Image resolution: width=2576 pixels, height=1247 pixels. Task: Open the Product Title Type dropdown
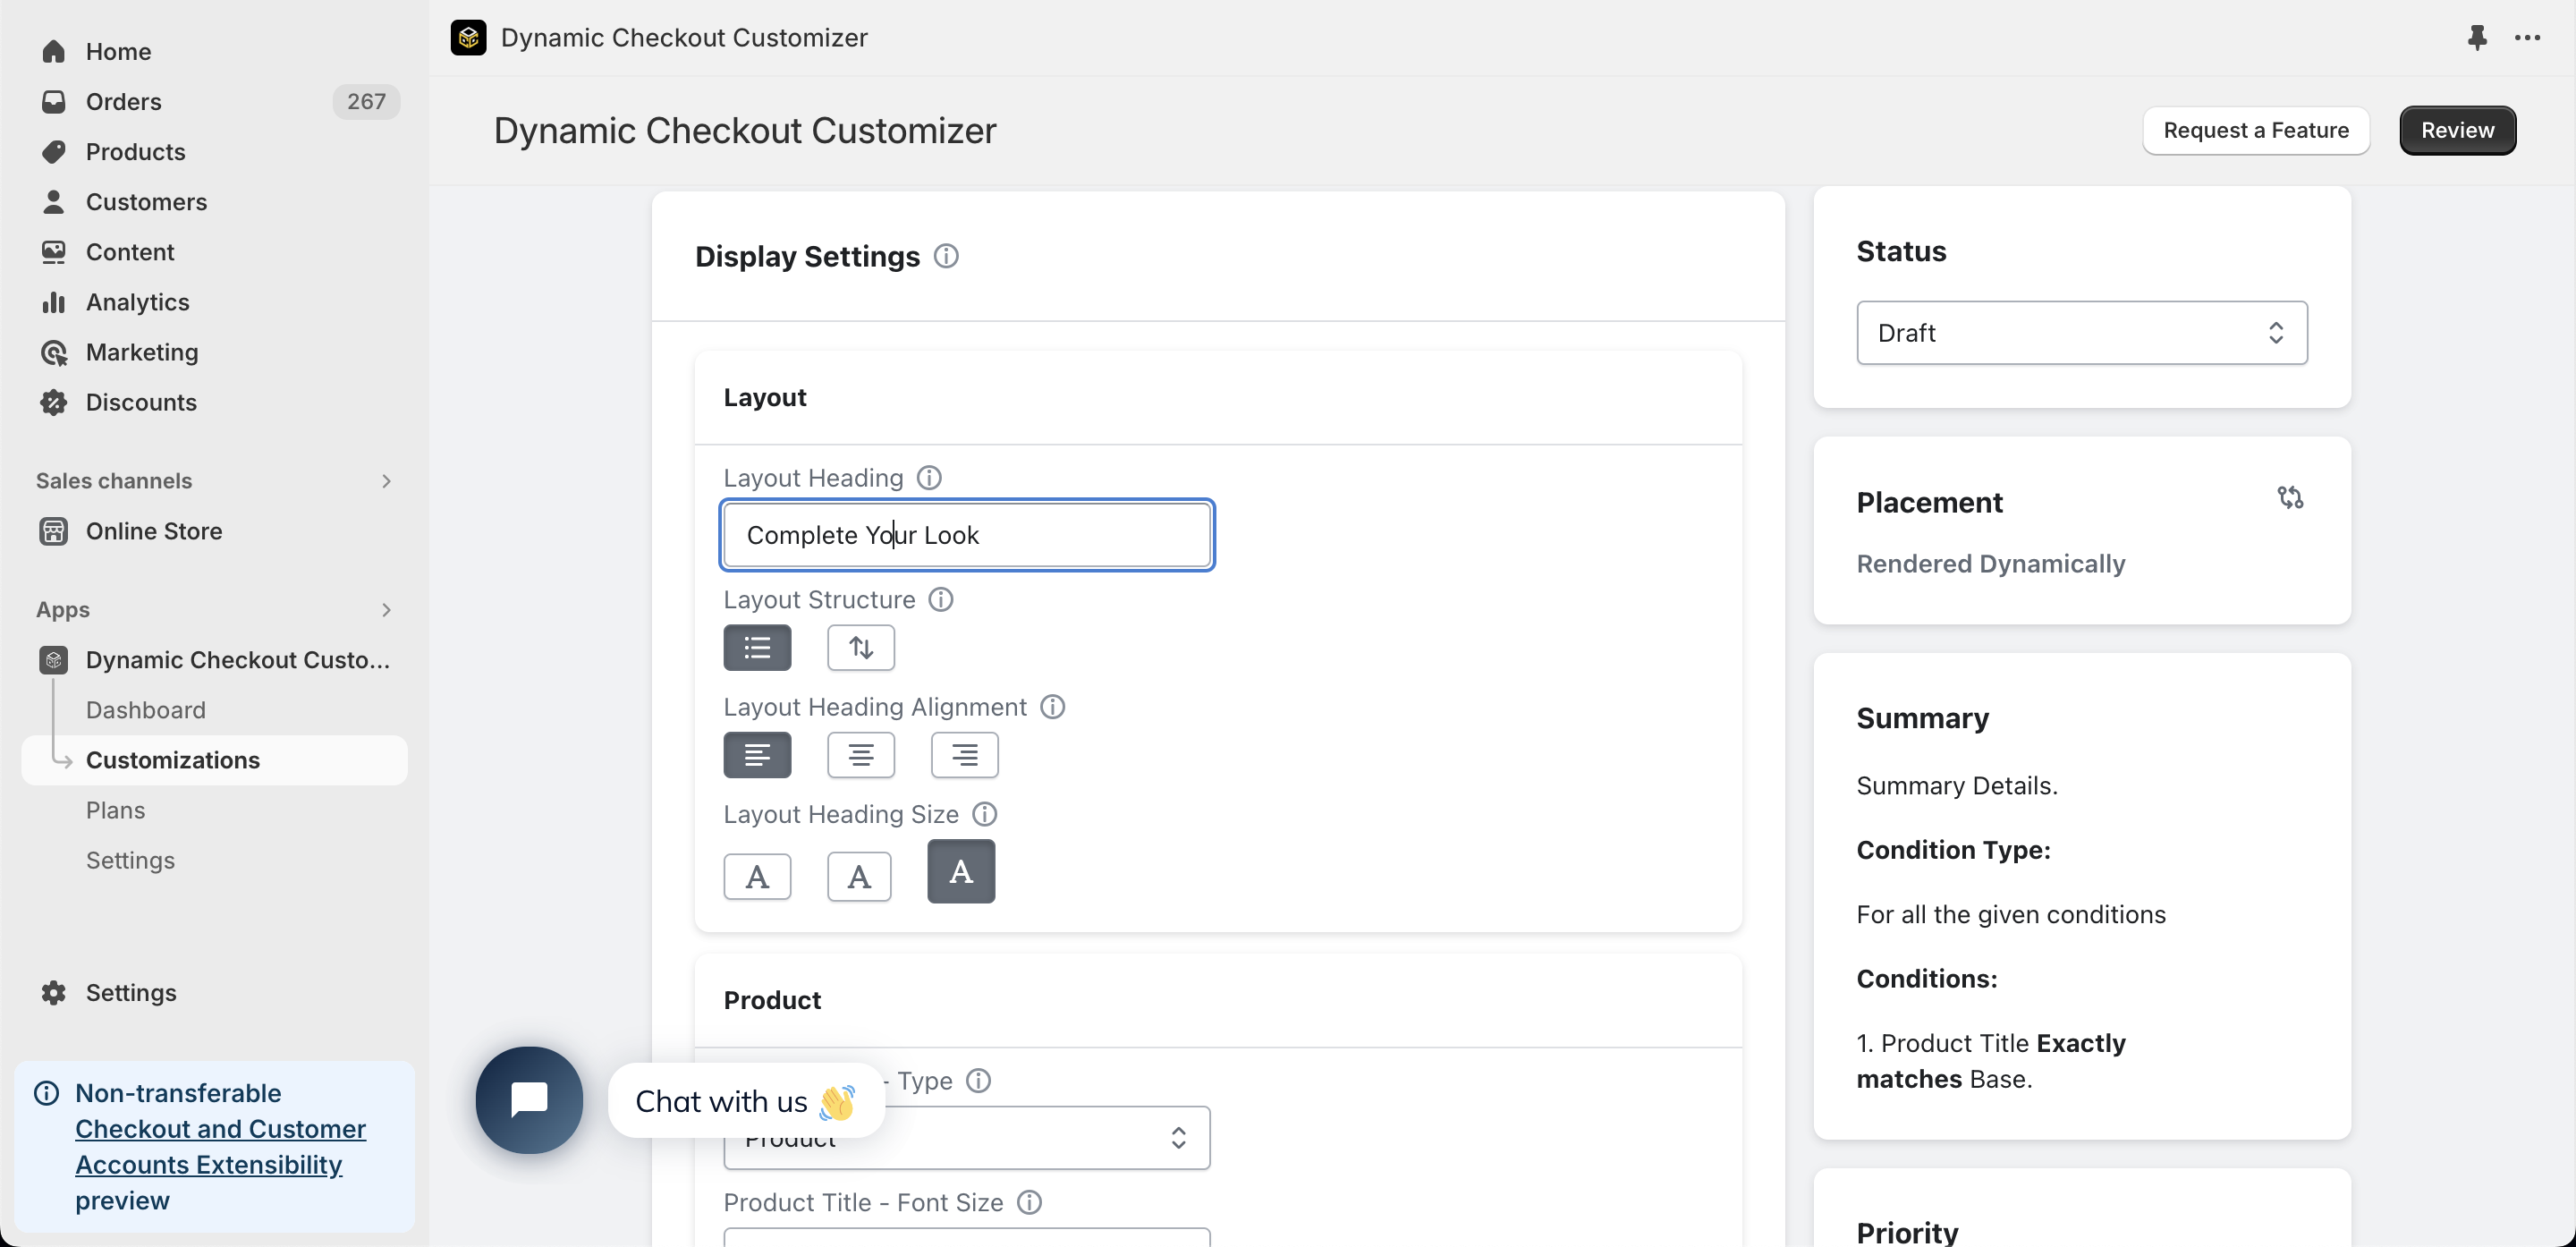(x=966, y=1137)
